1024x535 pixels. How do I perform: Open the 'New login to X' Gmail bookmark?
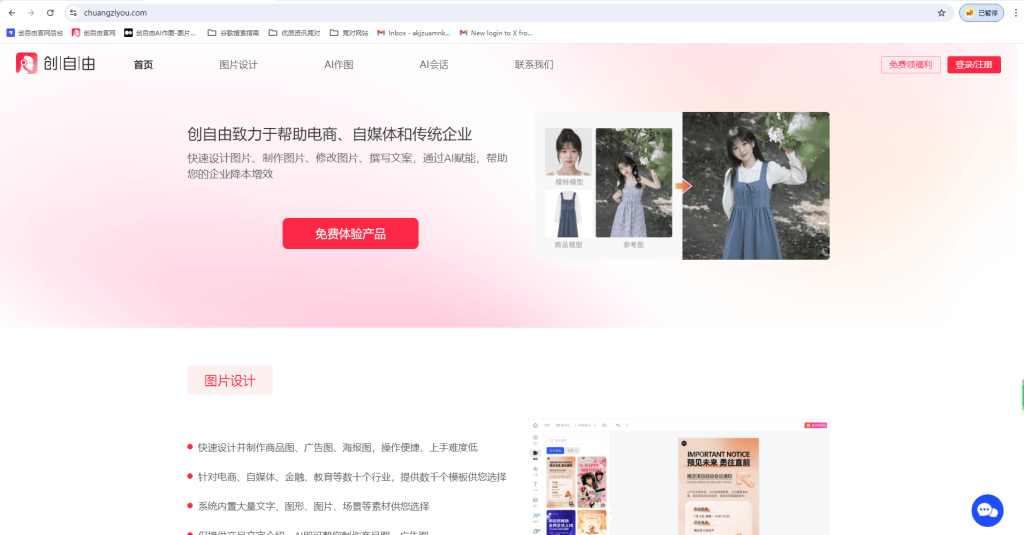click(x=496, y=33)
